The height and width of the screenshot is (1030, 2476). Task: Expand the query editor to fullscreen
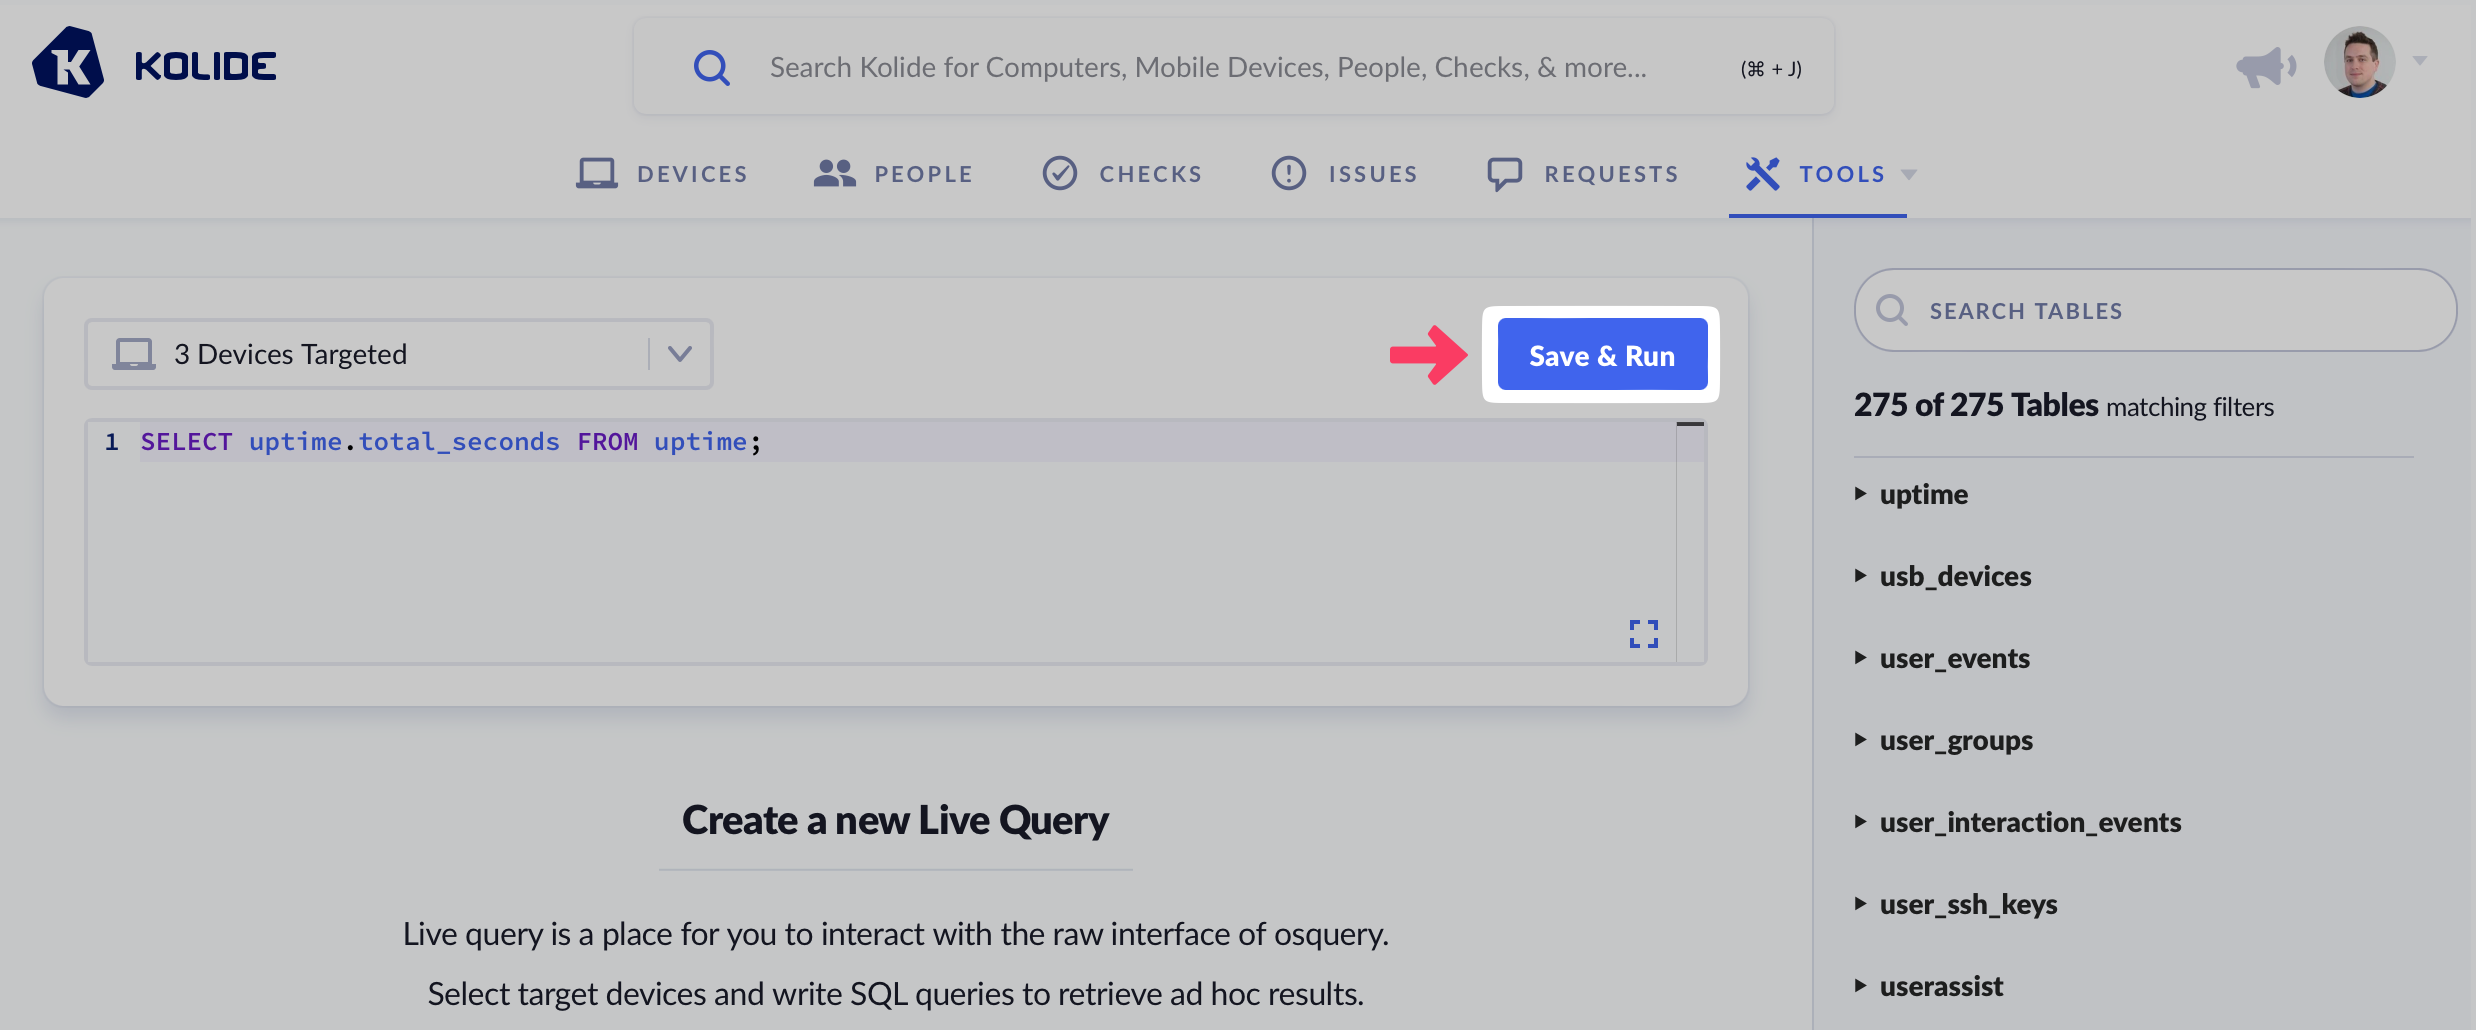(1643, 633)
